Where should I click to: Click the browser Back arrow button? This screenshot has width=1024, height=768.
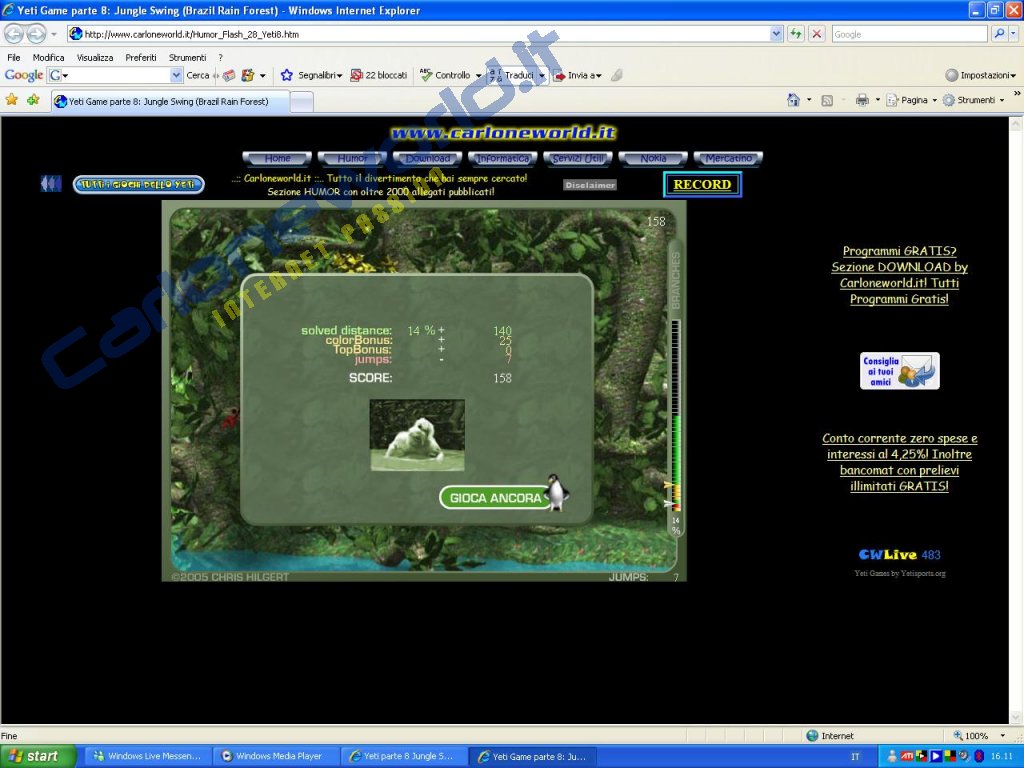tap(14, 33)
